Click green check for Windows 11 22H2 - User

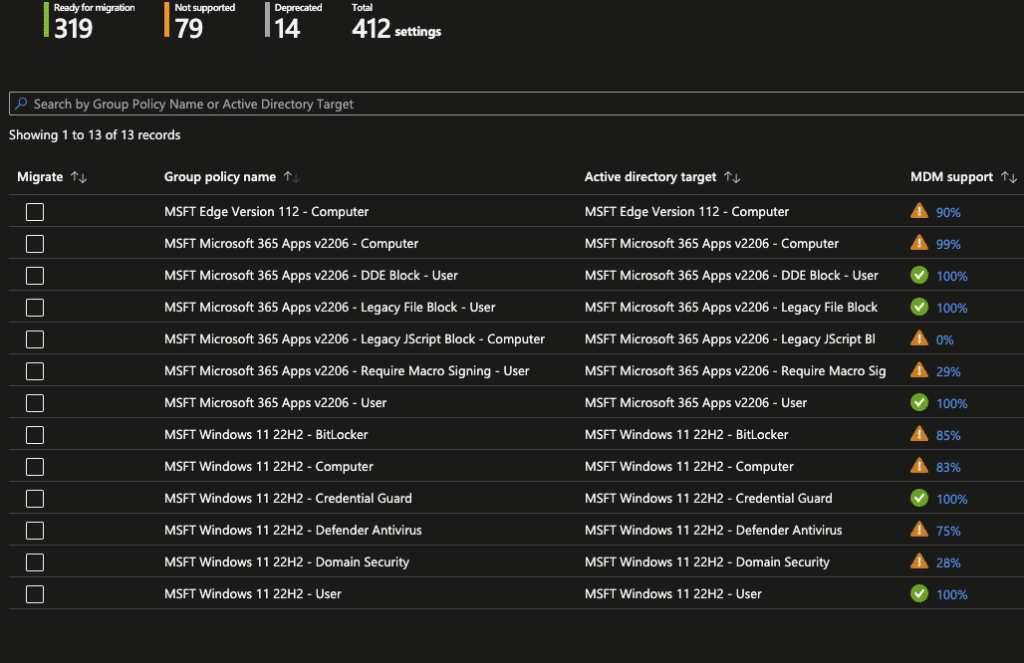coord(919,593)
